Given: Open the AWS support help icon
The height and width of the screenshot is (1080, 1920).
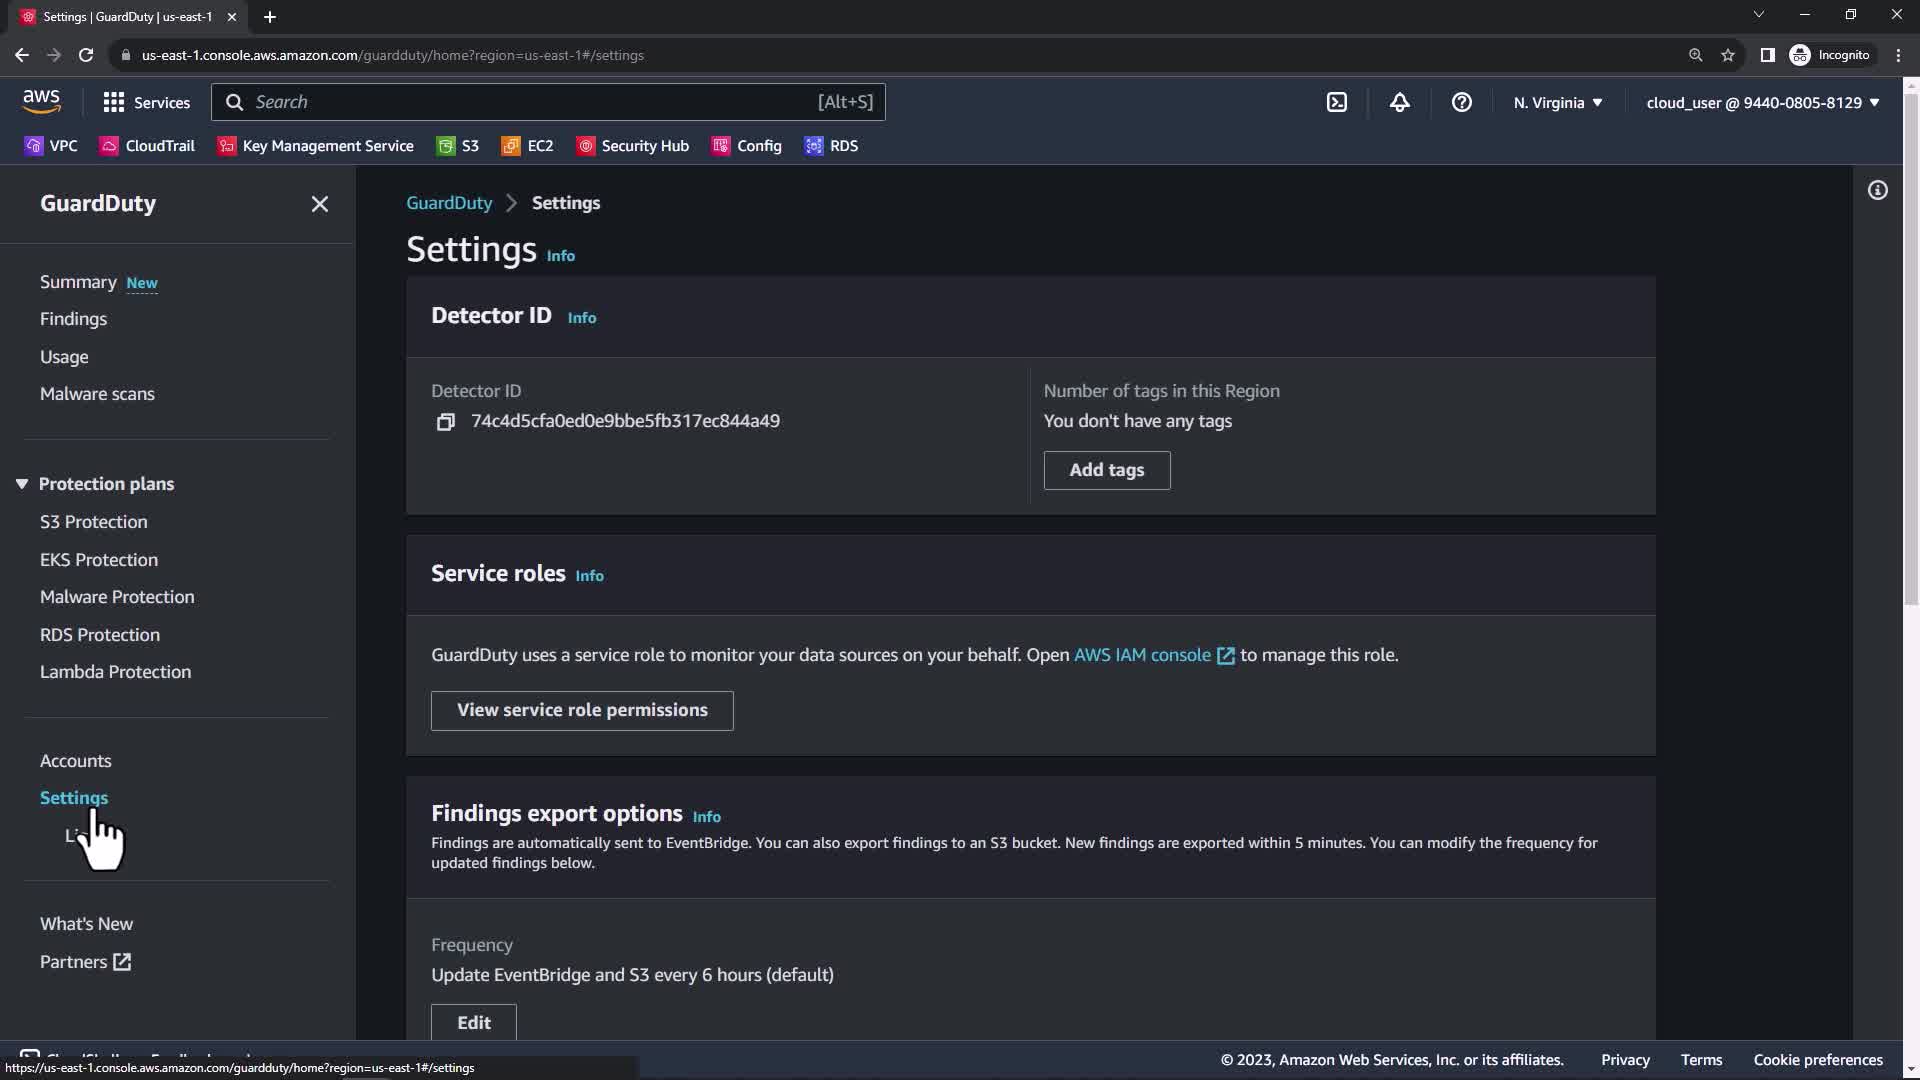Looking at the screenshot, I should pyautogui.click(x=1461, y=102).
